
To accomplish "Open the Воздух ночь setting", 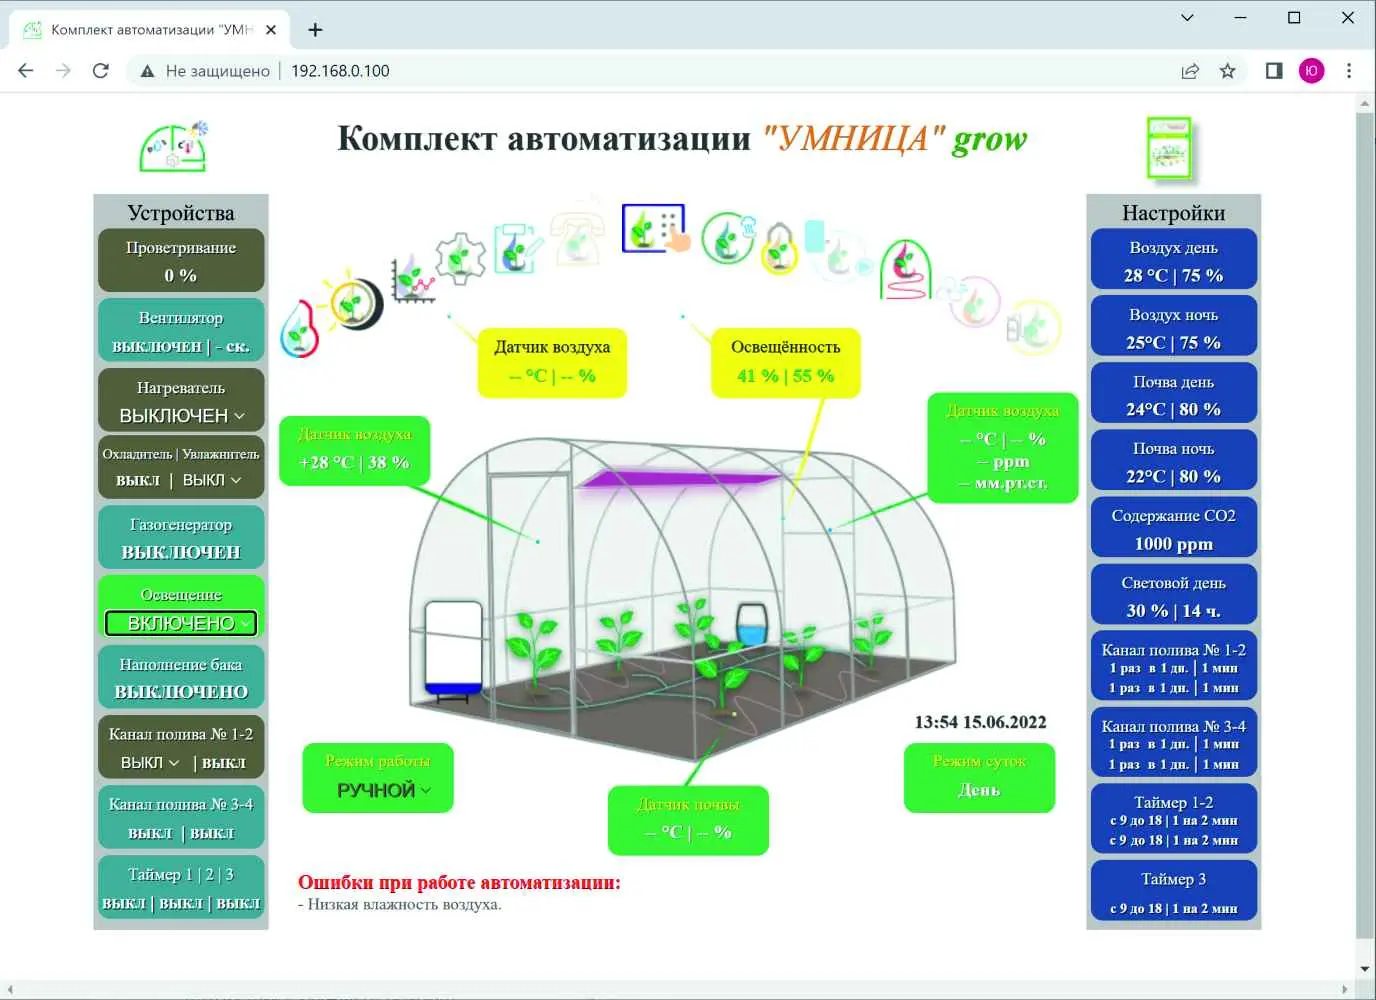I will tap(1174, 328).
